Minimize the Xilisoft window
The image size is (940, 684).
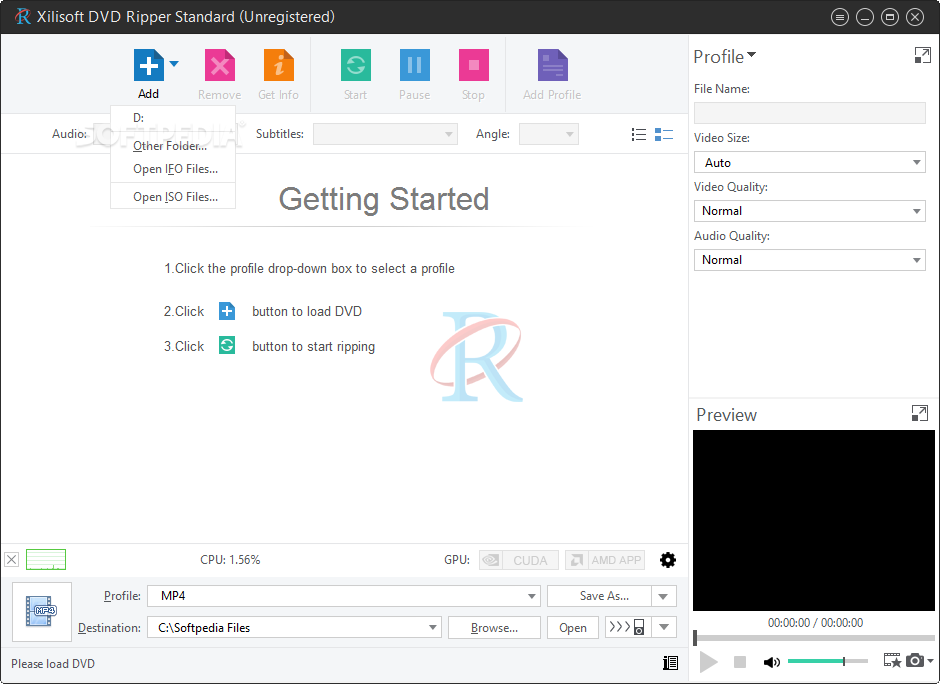click(x=864, y=17)
